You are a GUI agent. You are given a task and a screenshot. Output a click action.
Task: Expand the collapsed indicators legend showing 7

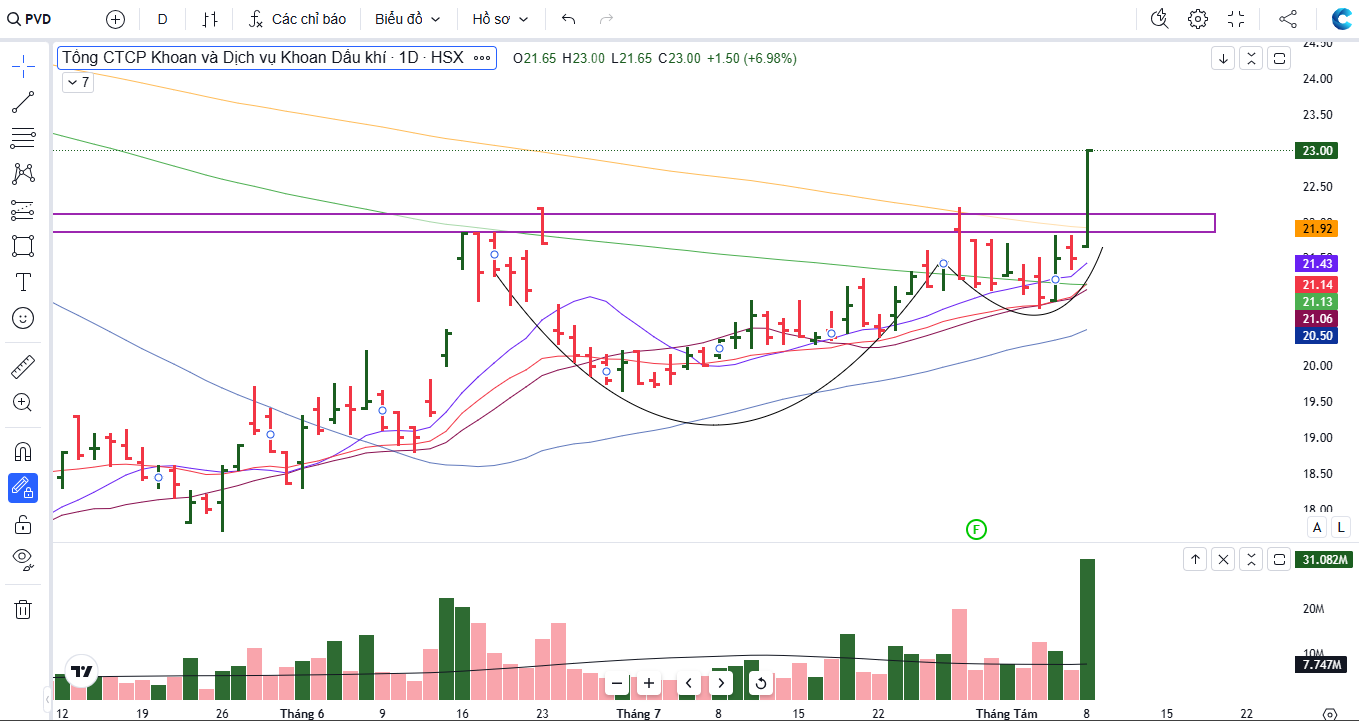pyautogui.click(x=78, y=82)
